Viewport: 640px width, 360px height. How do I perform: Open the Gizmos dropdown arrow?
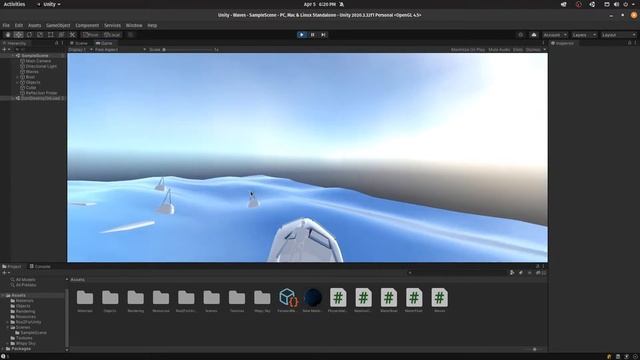point(544,50)
